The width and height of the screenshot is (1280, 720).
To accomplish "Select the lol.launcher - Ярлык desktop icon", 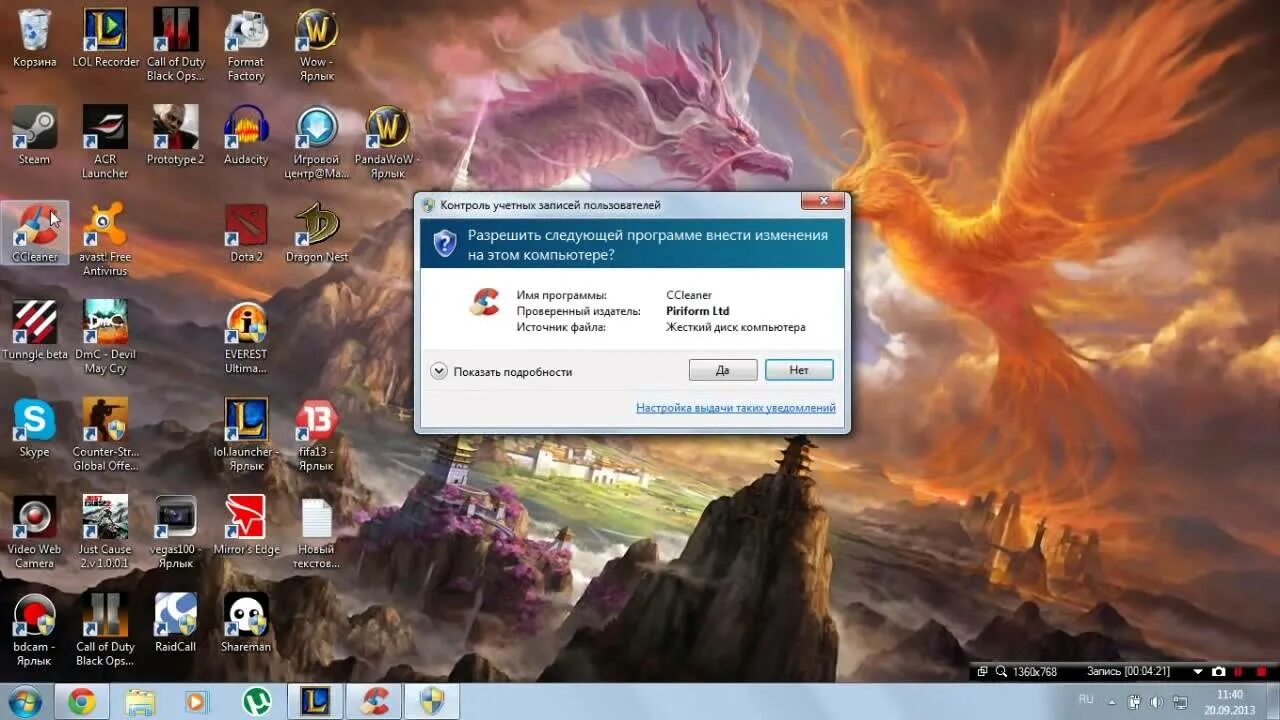I will click(246, 435).
